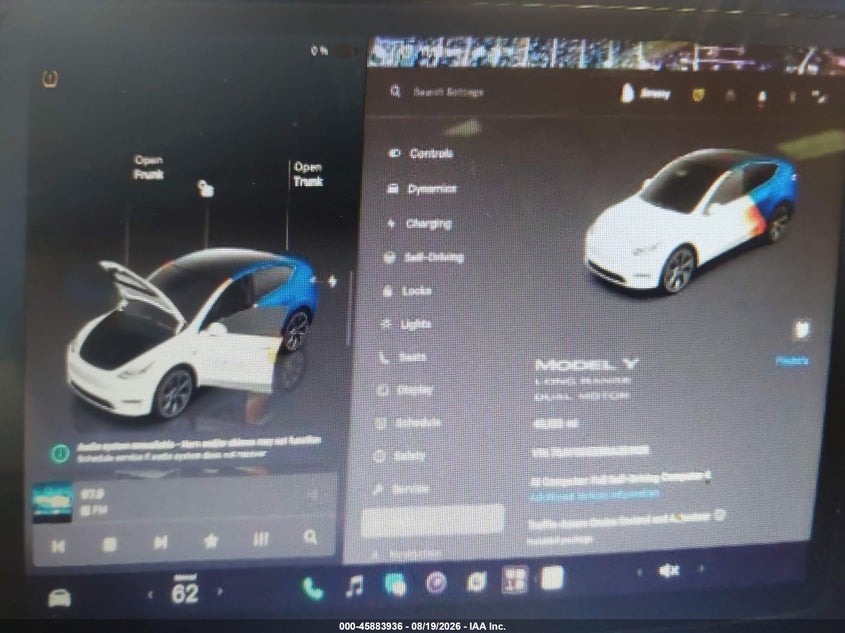Select the highlighted menu item below Service

[432, 520]
